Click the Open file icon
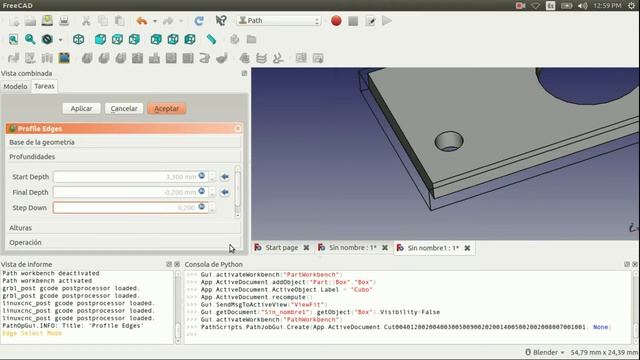 click(30, 21)
